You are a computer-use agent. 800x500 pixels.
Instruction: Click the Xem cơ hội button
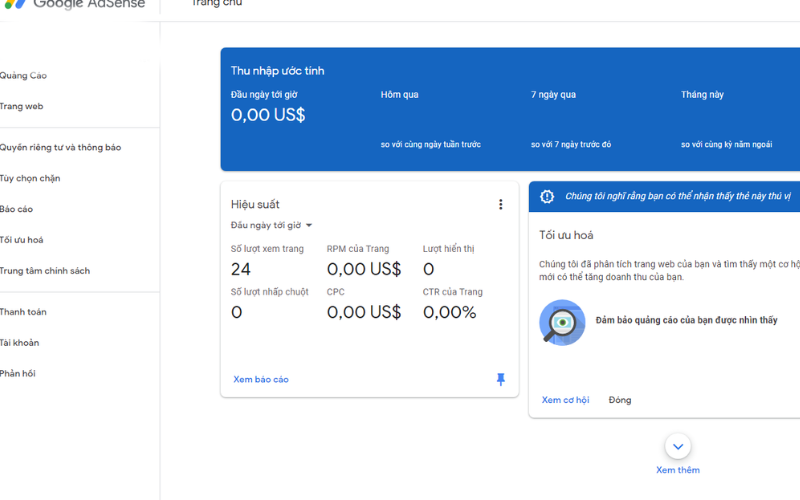click(x=565, y=400)
